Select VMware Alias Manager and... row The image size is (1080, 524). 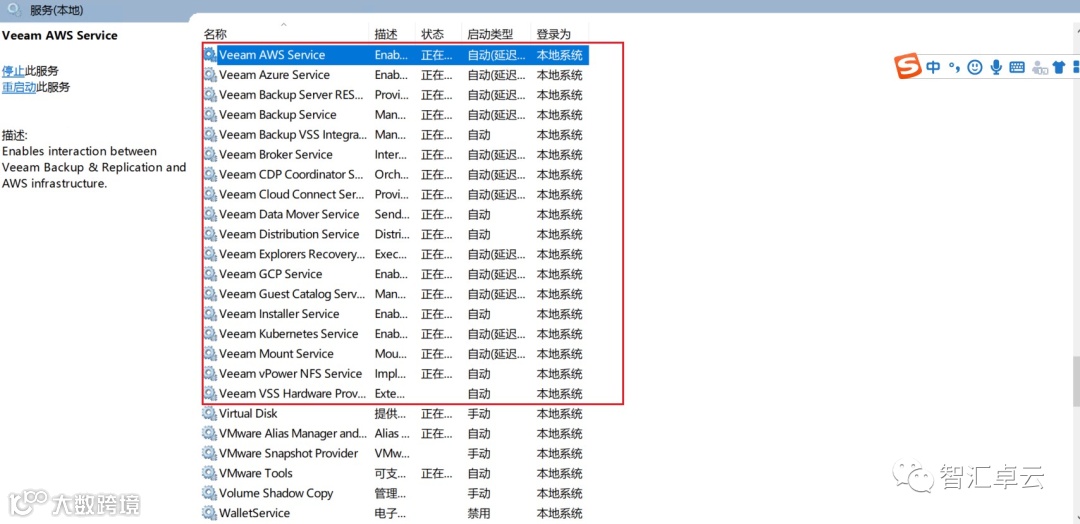pos(395,434)
